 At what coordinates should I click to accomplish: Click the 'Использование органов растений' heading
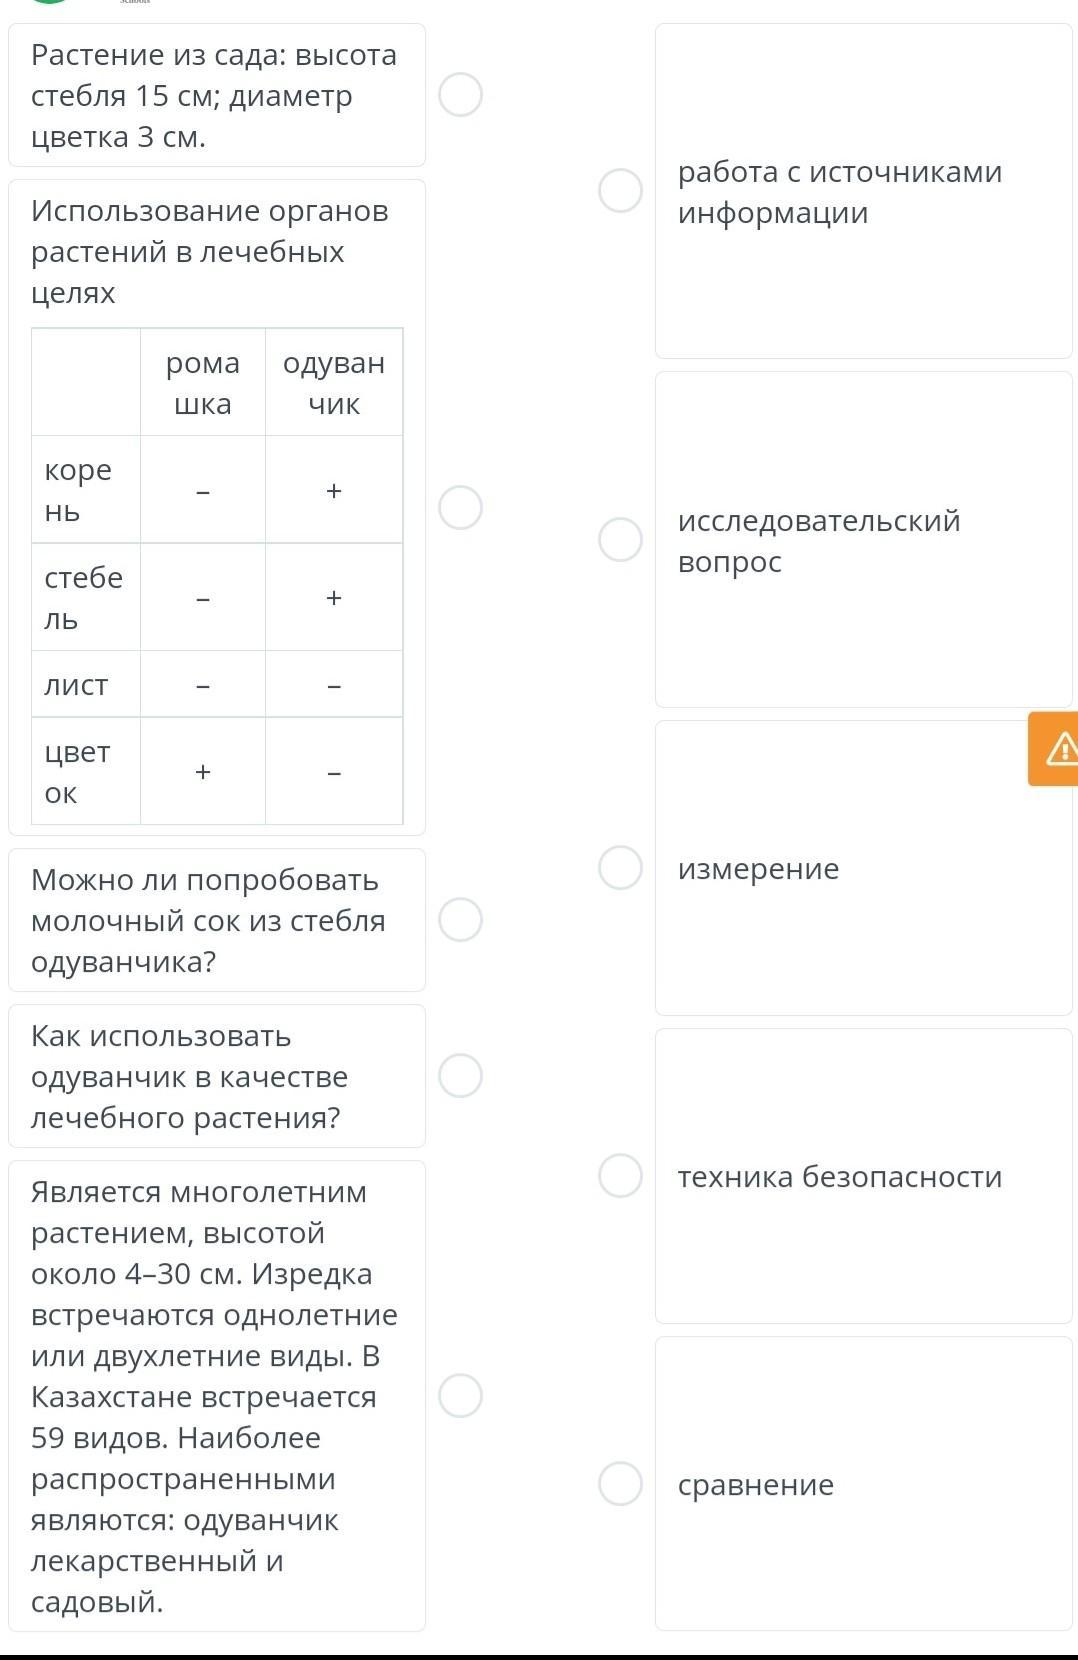point(210,252)
